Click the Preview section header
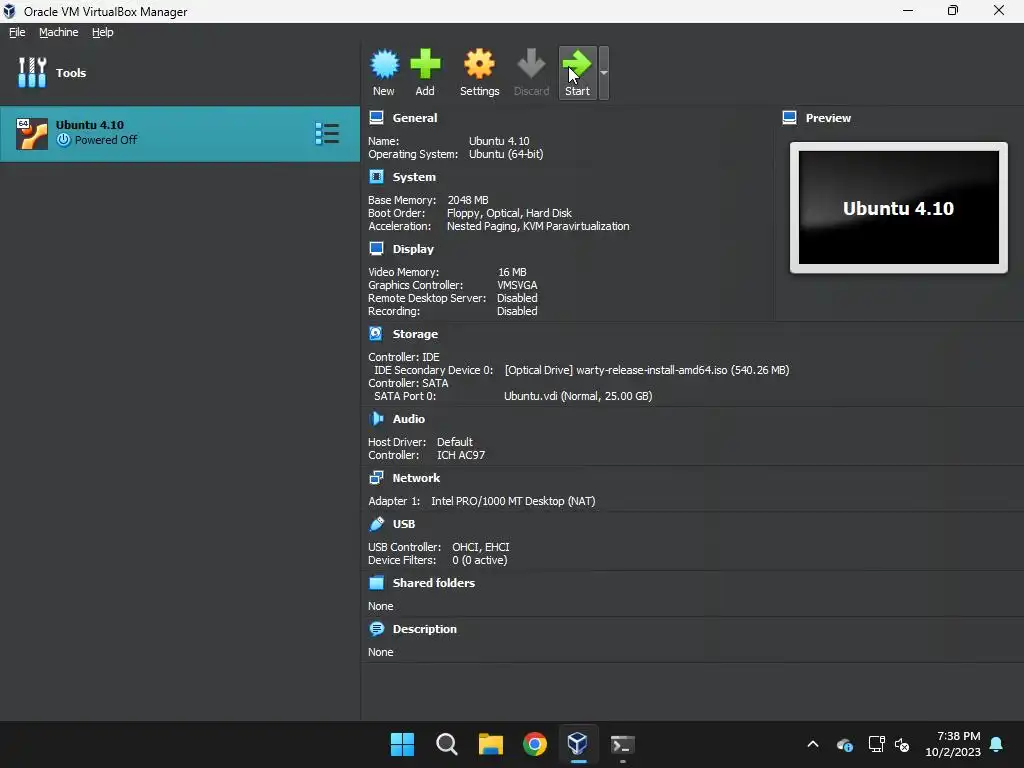Screen dimensions: 1024x768 coord(828,118)
